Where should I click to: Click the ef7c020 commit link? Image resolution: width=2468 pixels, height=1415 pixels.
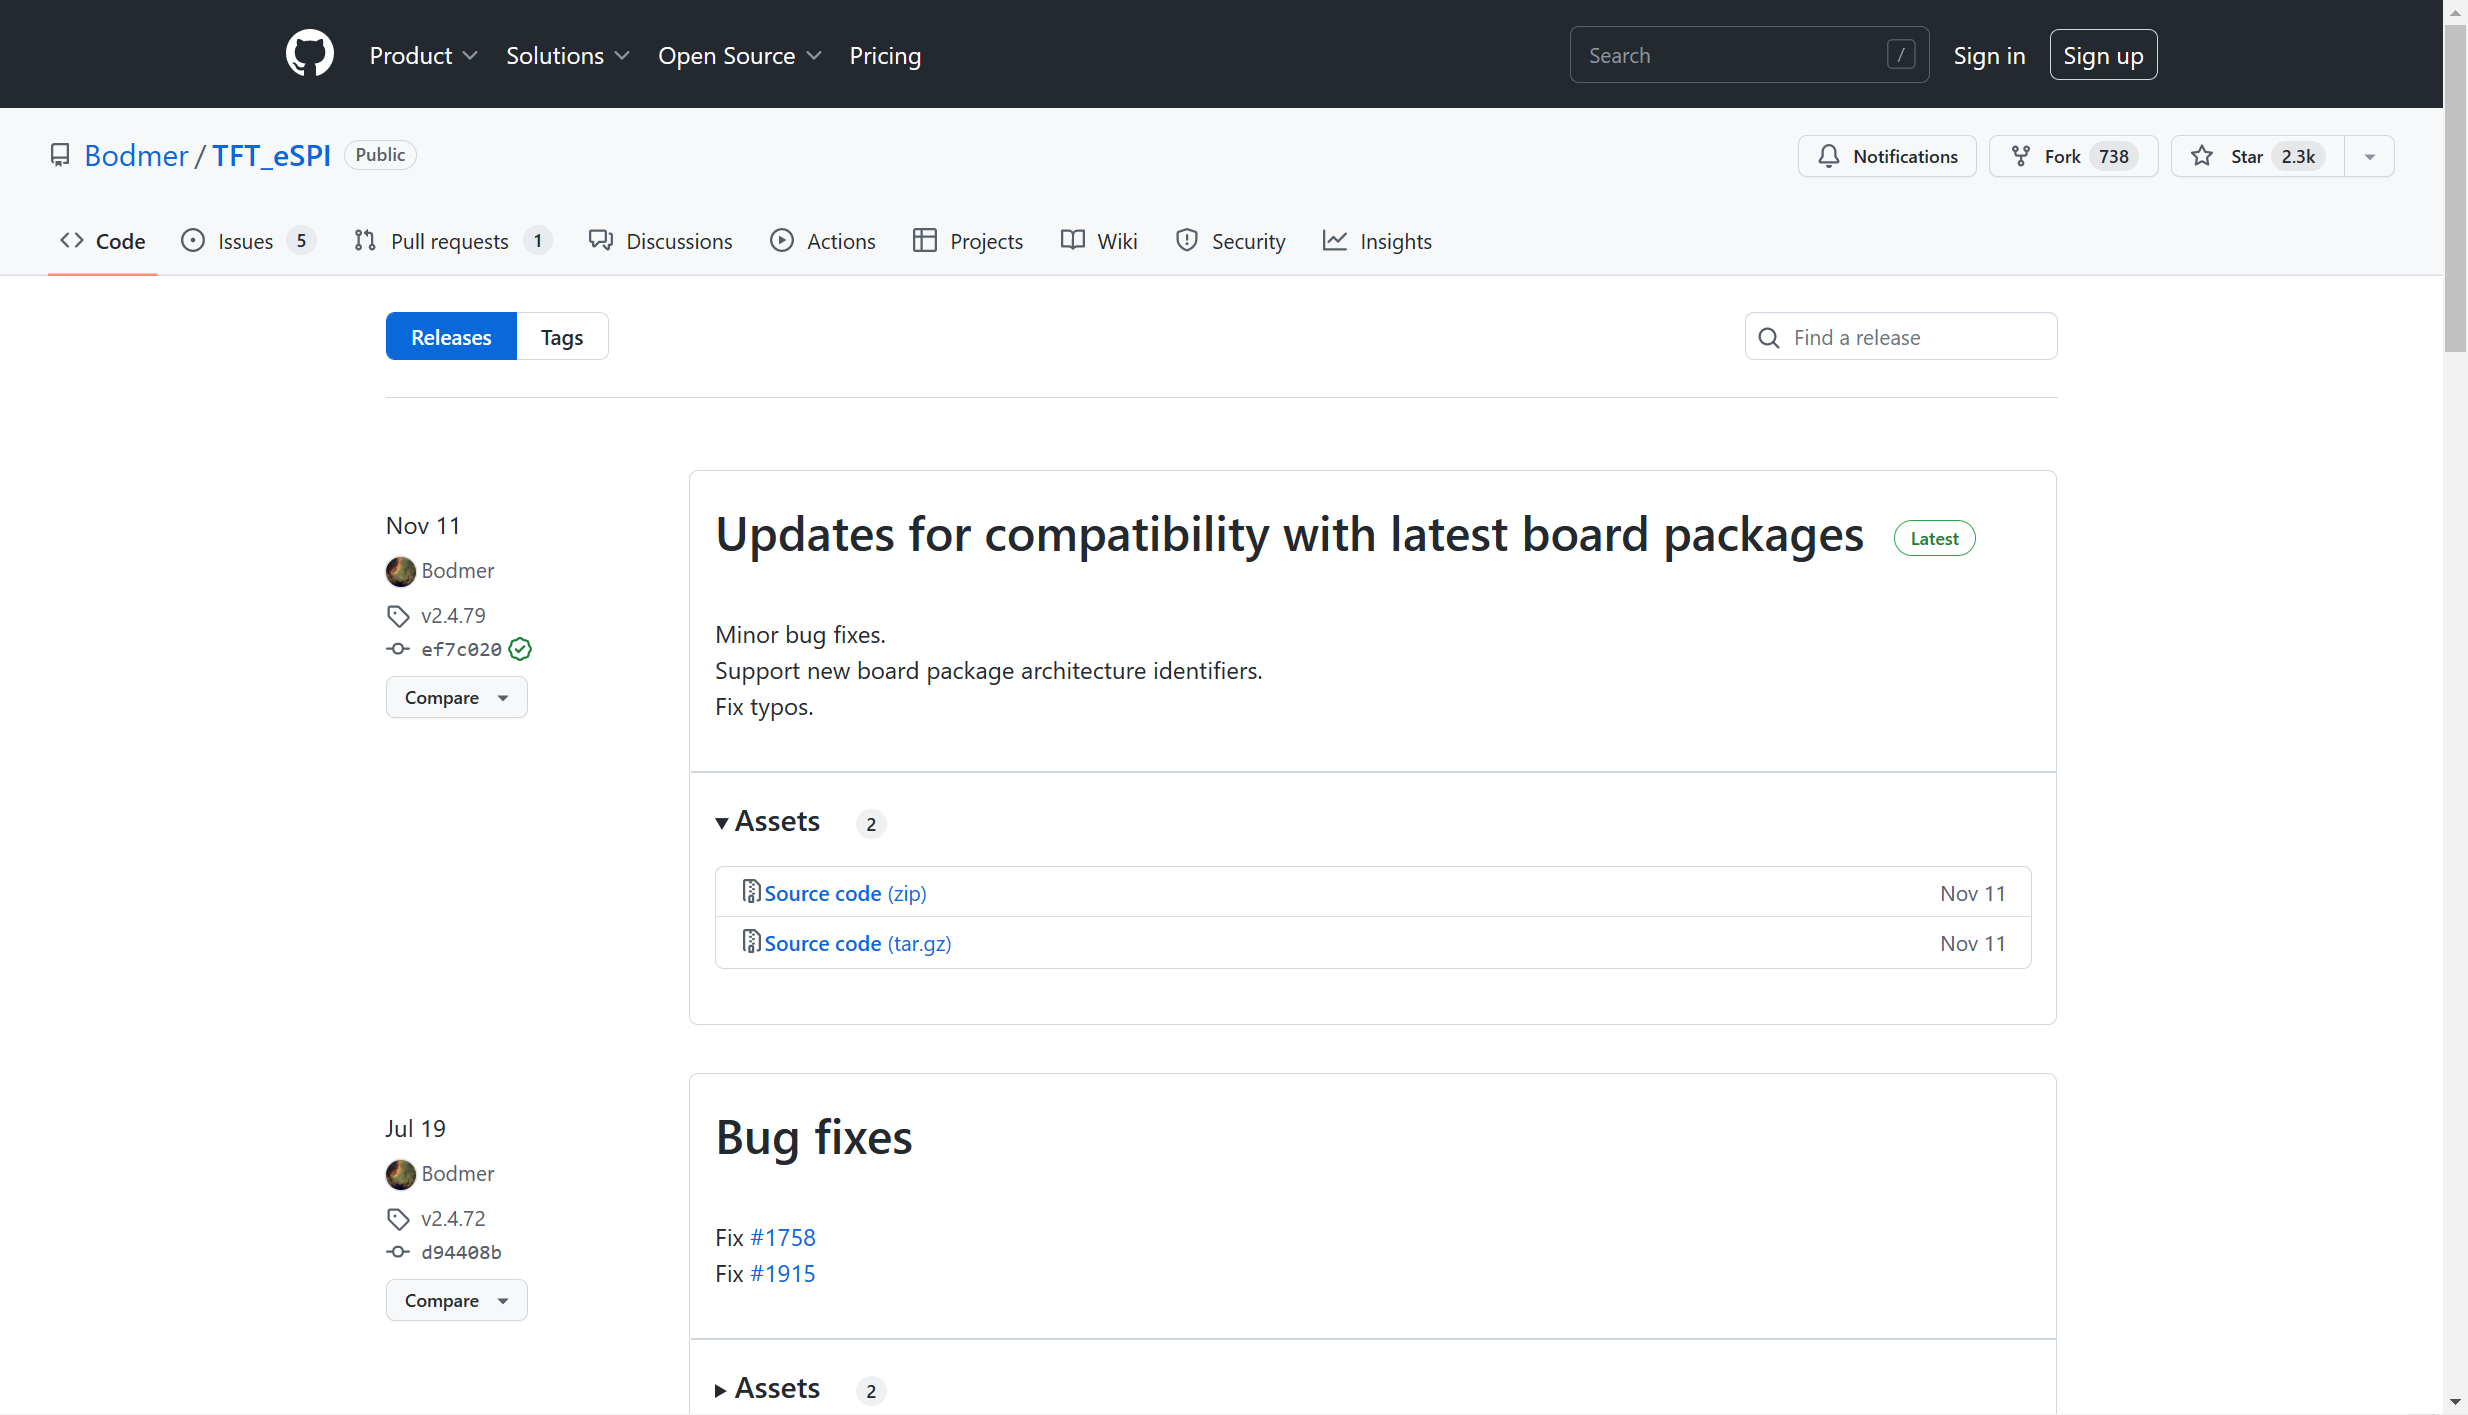point(461,649)
